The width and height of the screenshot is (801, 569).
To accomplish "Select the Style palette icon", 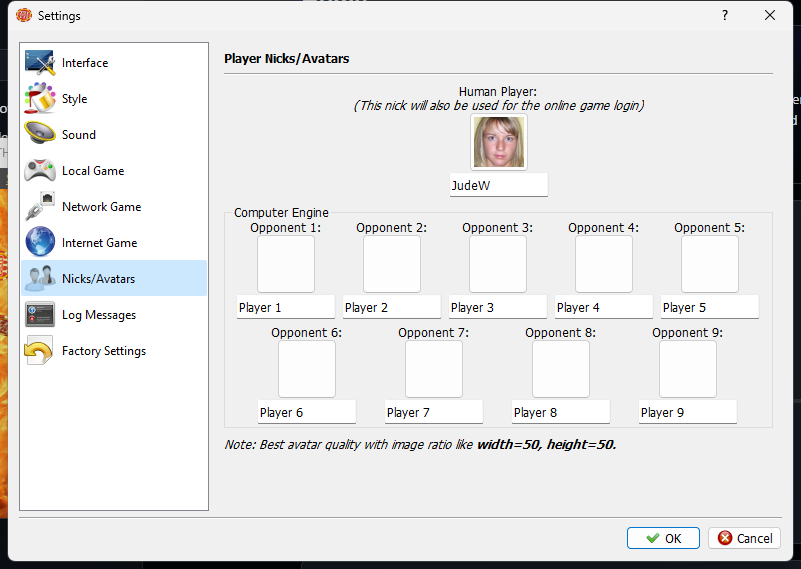I will point(40,99).
